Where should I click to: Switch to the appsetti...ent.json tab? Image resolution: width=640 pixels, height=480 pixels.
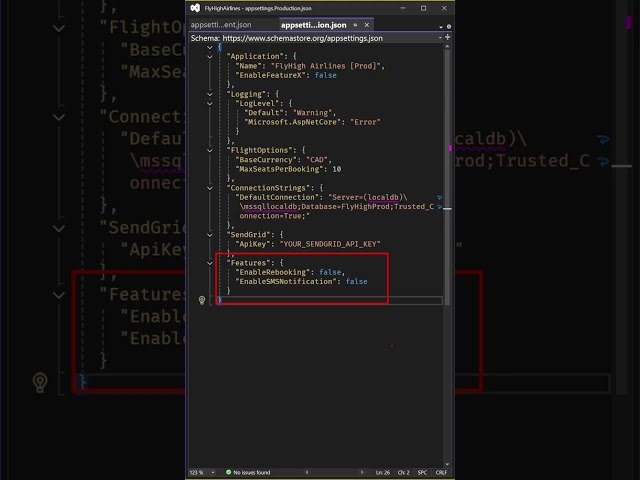point(221,25)
